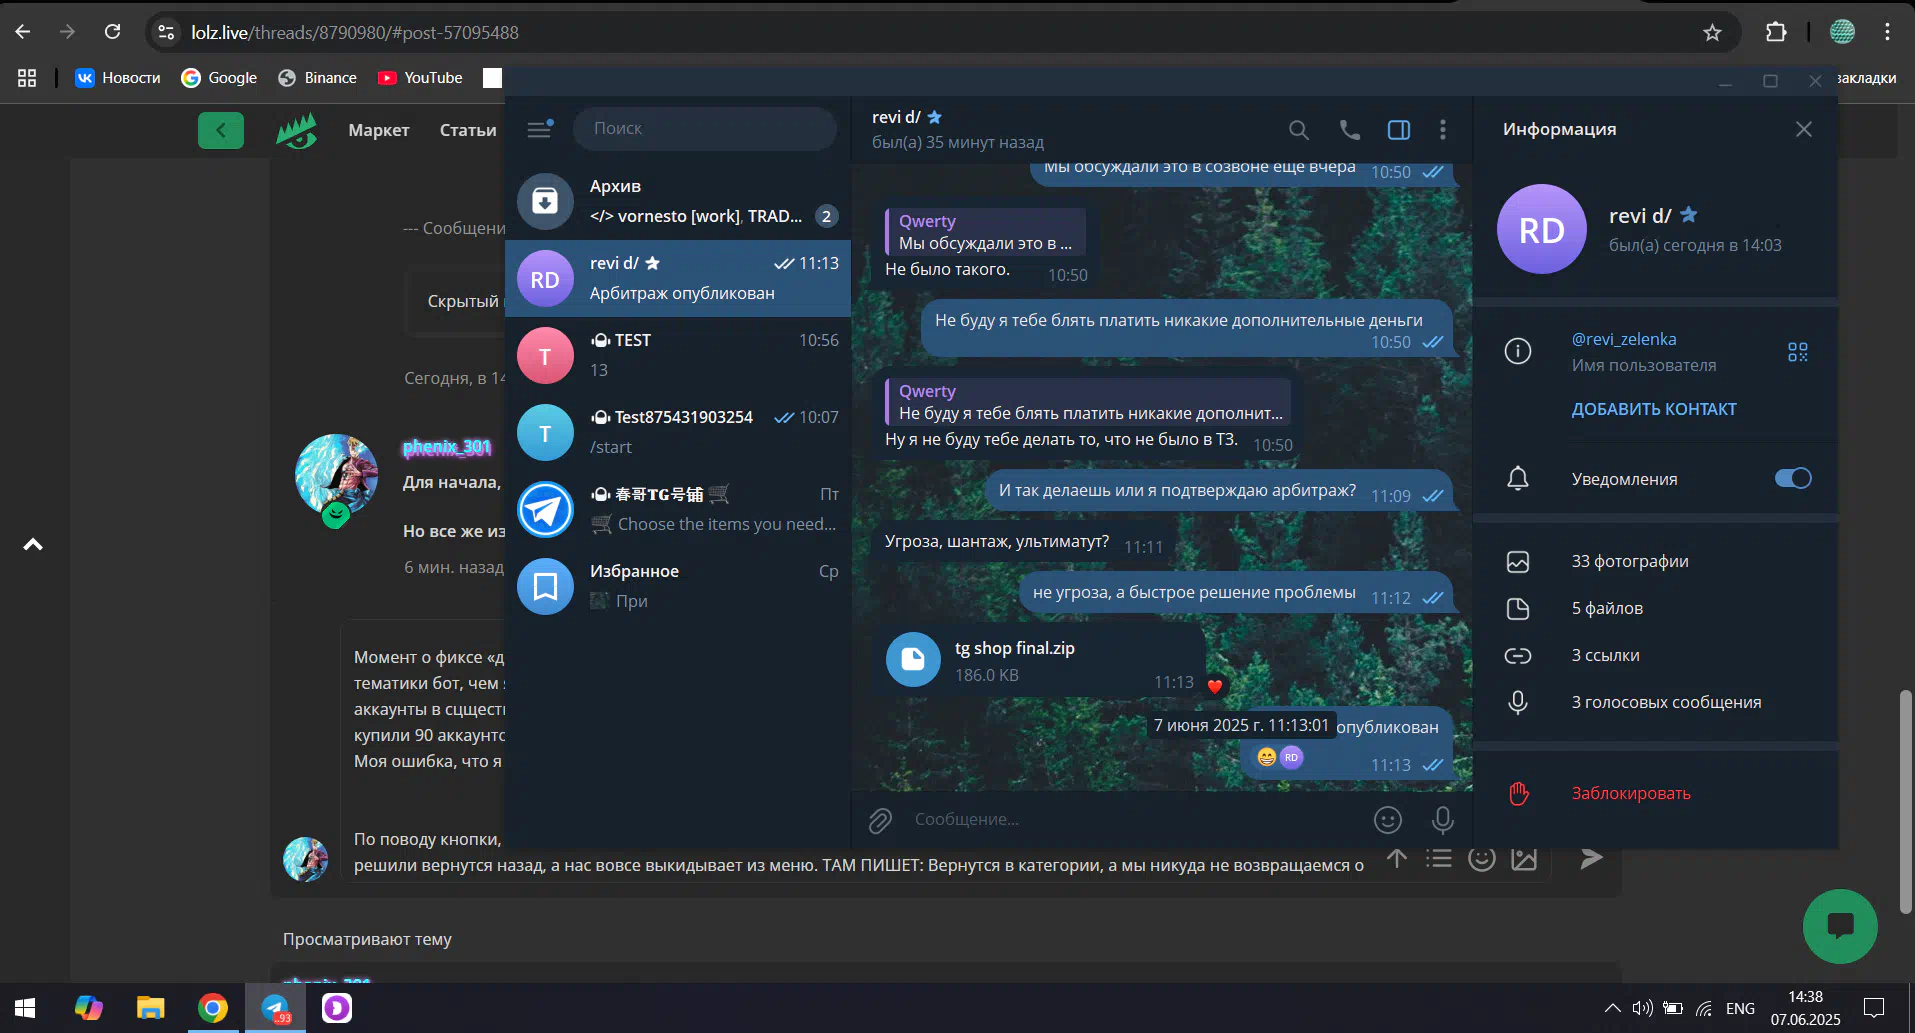The image size is (1915, 1033).
Task: Click green back arrow on forum
Action: click(221, 130)
